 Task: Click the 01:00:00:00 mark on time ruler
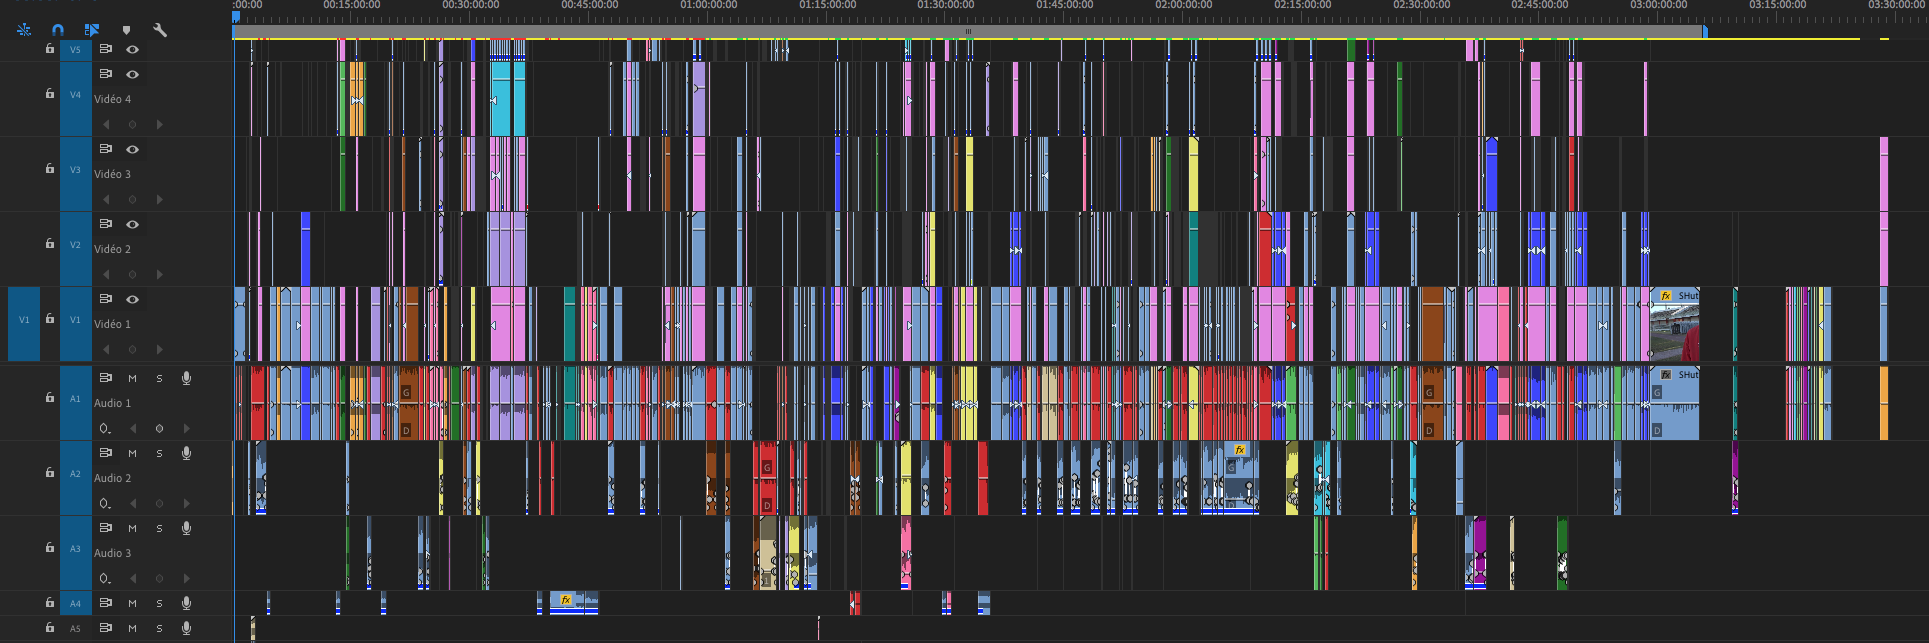pos(709,5)
